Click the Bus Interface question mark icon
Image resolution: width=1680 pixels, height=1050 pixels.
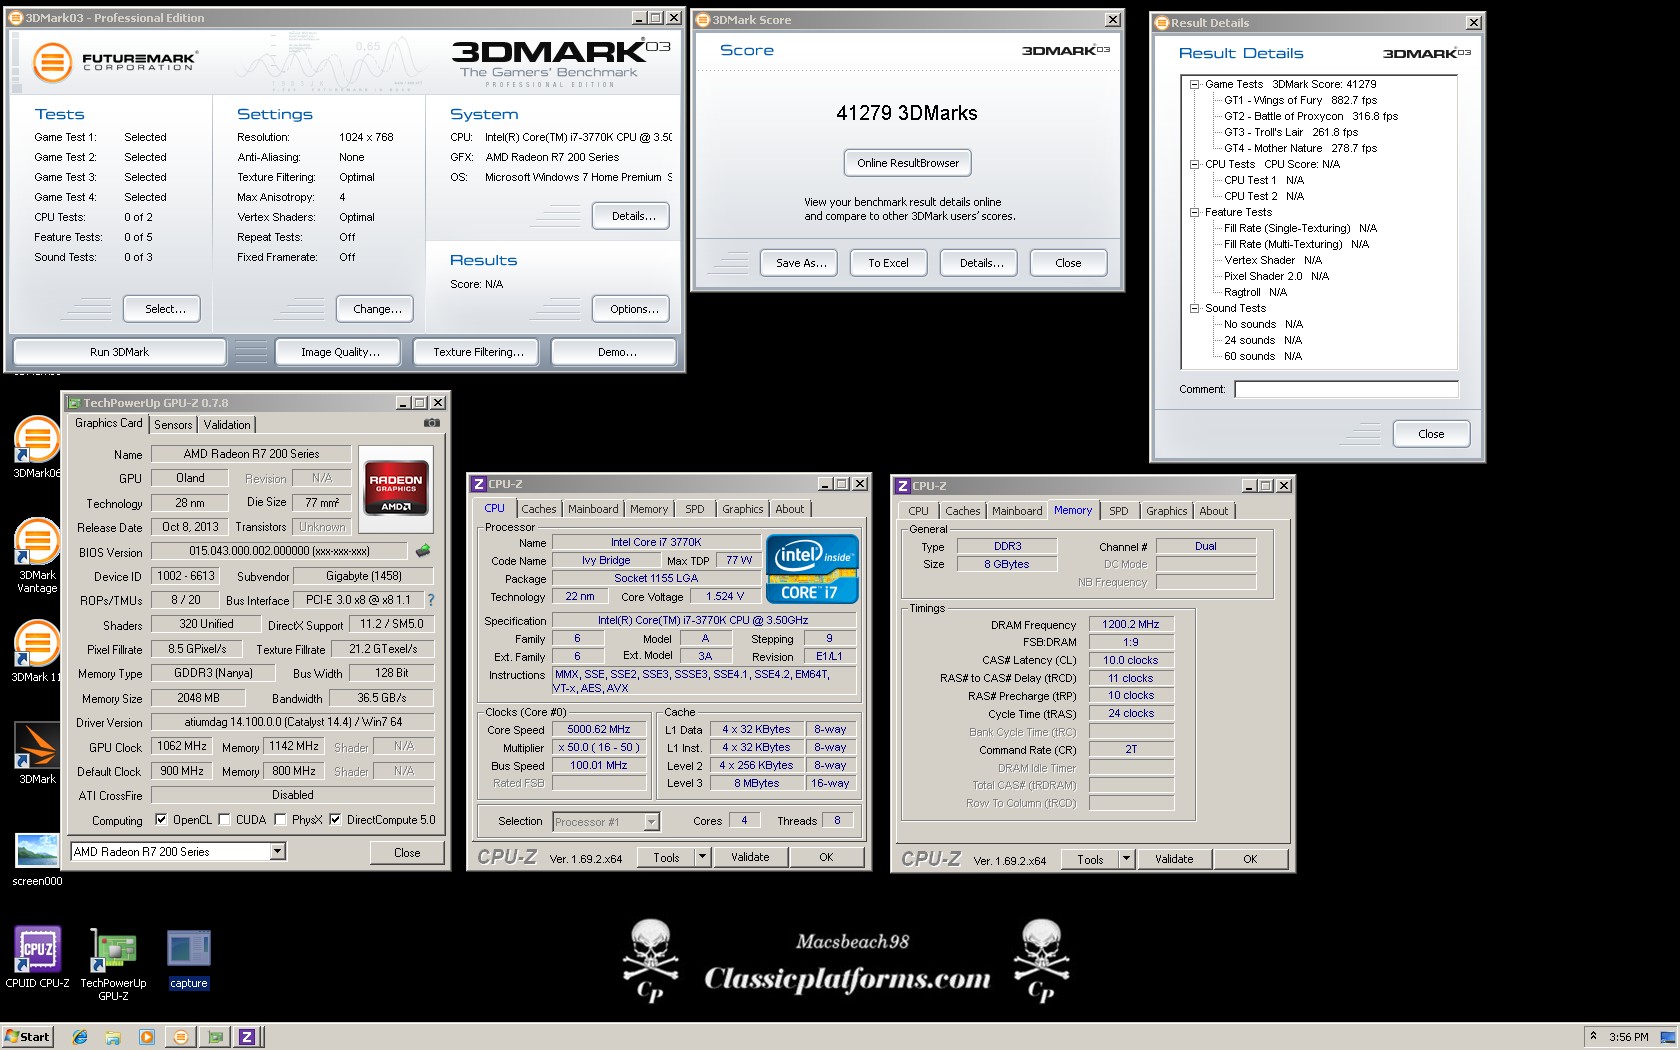point(431,600)
